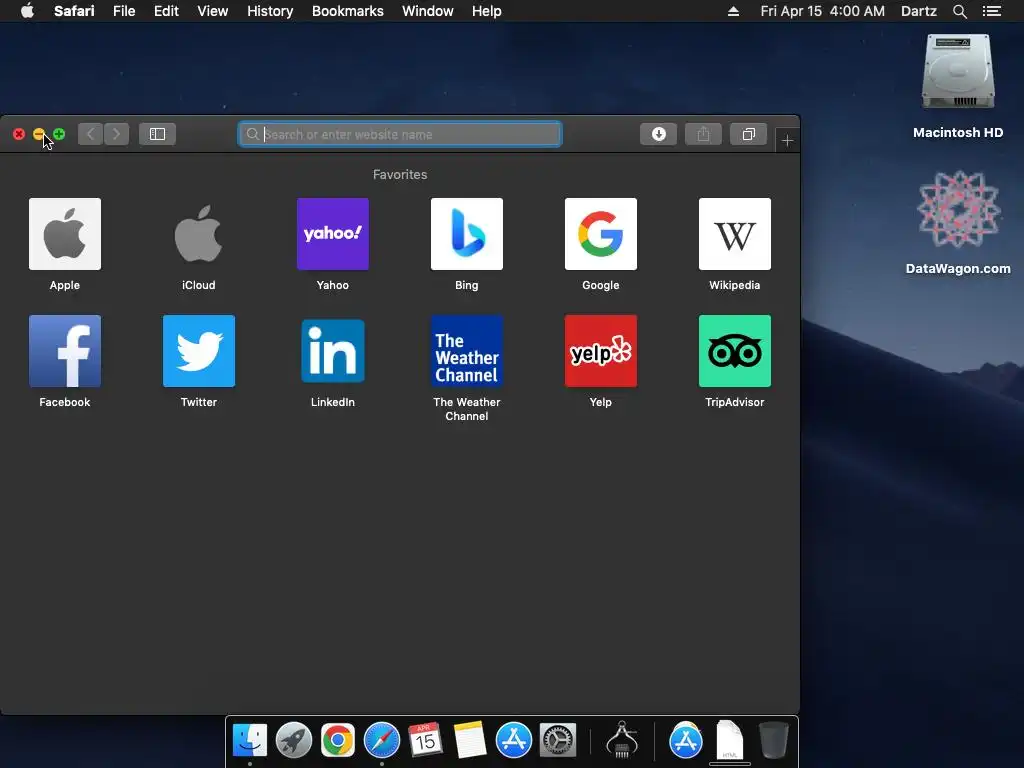Open the Yelp favorite tile
1024x768 pixels.
pos(600,351)
